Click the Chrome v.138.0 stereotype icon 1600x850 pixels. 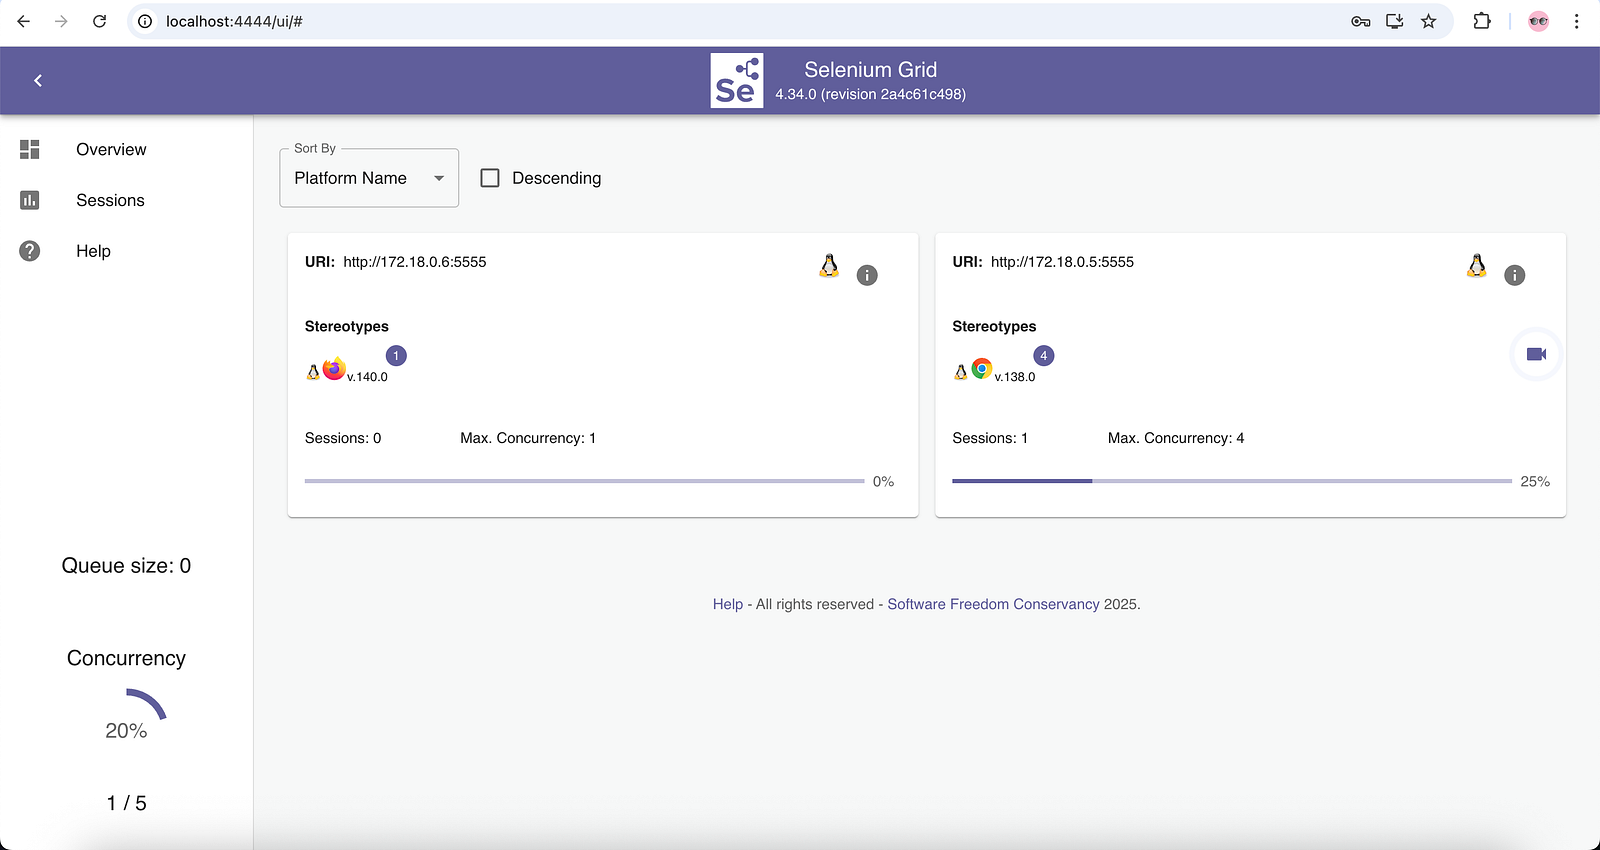982,369
